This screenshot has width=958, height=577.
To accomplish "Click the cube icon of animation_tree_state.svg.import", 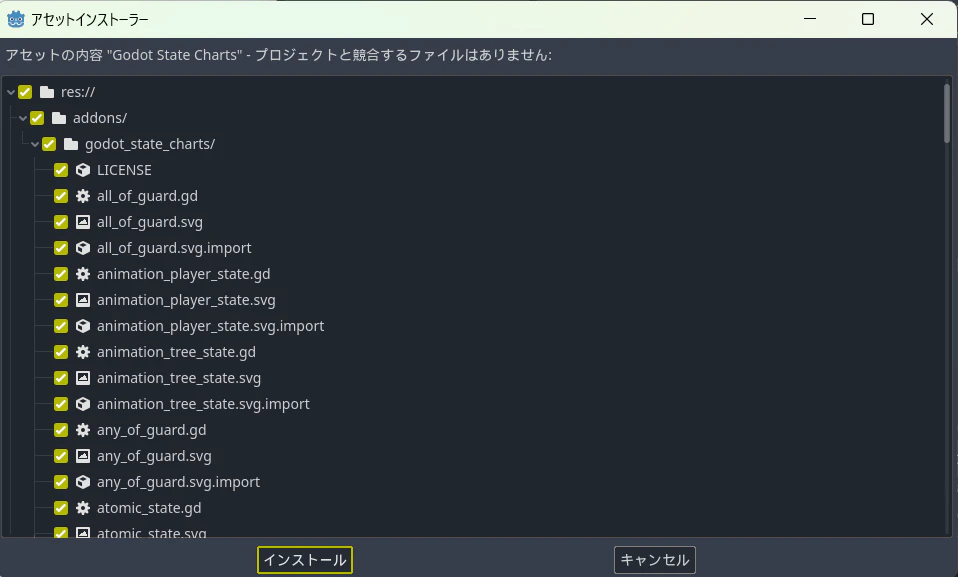I will tap(83, 404).
